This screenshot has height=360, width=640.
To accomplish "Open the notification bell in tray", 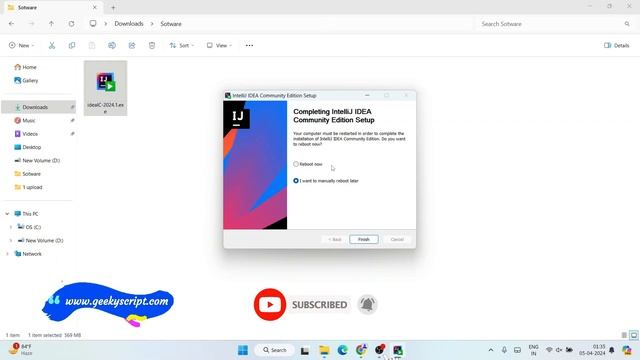I will point(611,350).
